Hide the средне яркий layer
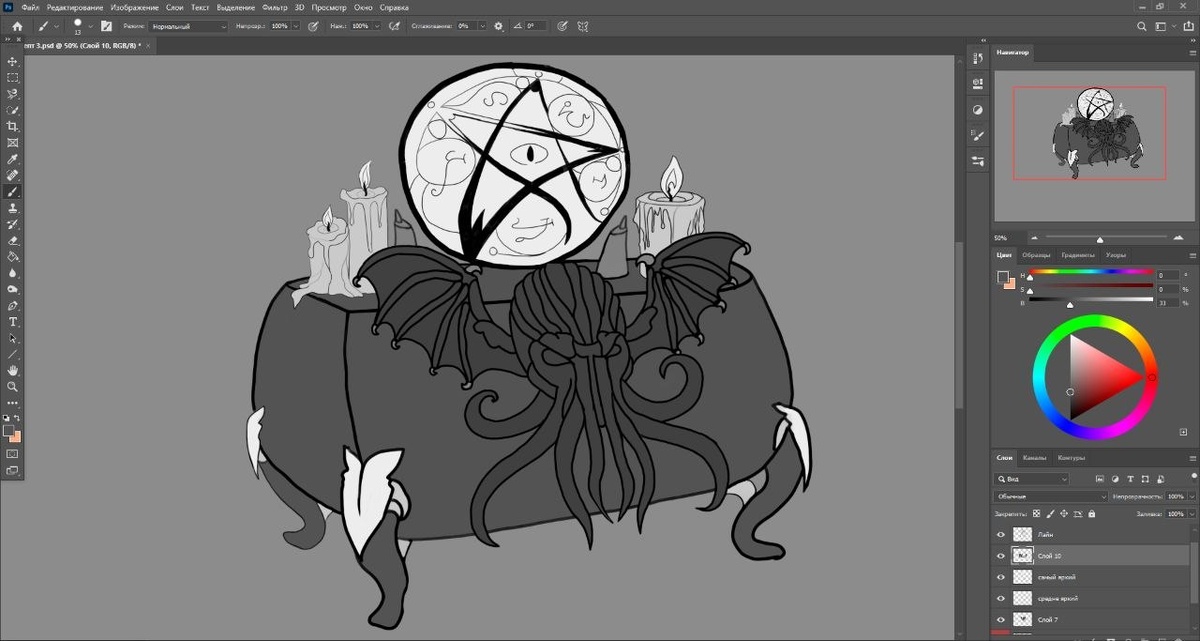This screenshot has width=1200, height=641. click(x=1001, y=598)
